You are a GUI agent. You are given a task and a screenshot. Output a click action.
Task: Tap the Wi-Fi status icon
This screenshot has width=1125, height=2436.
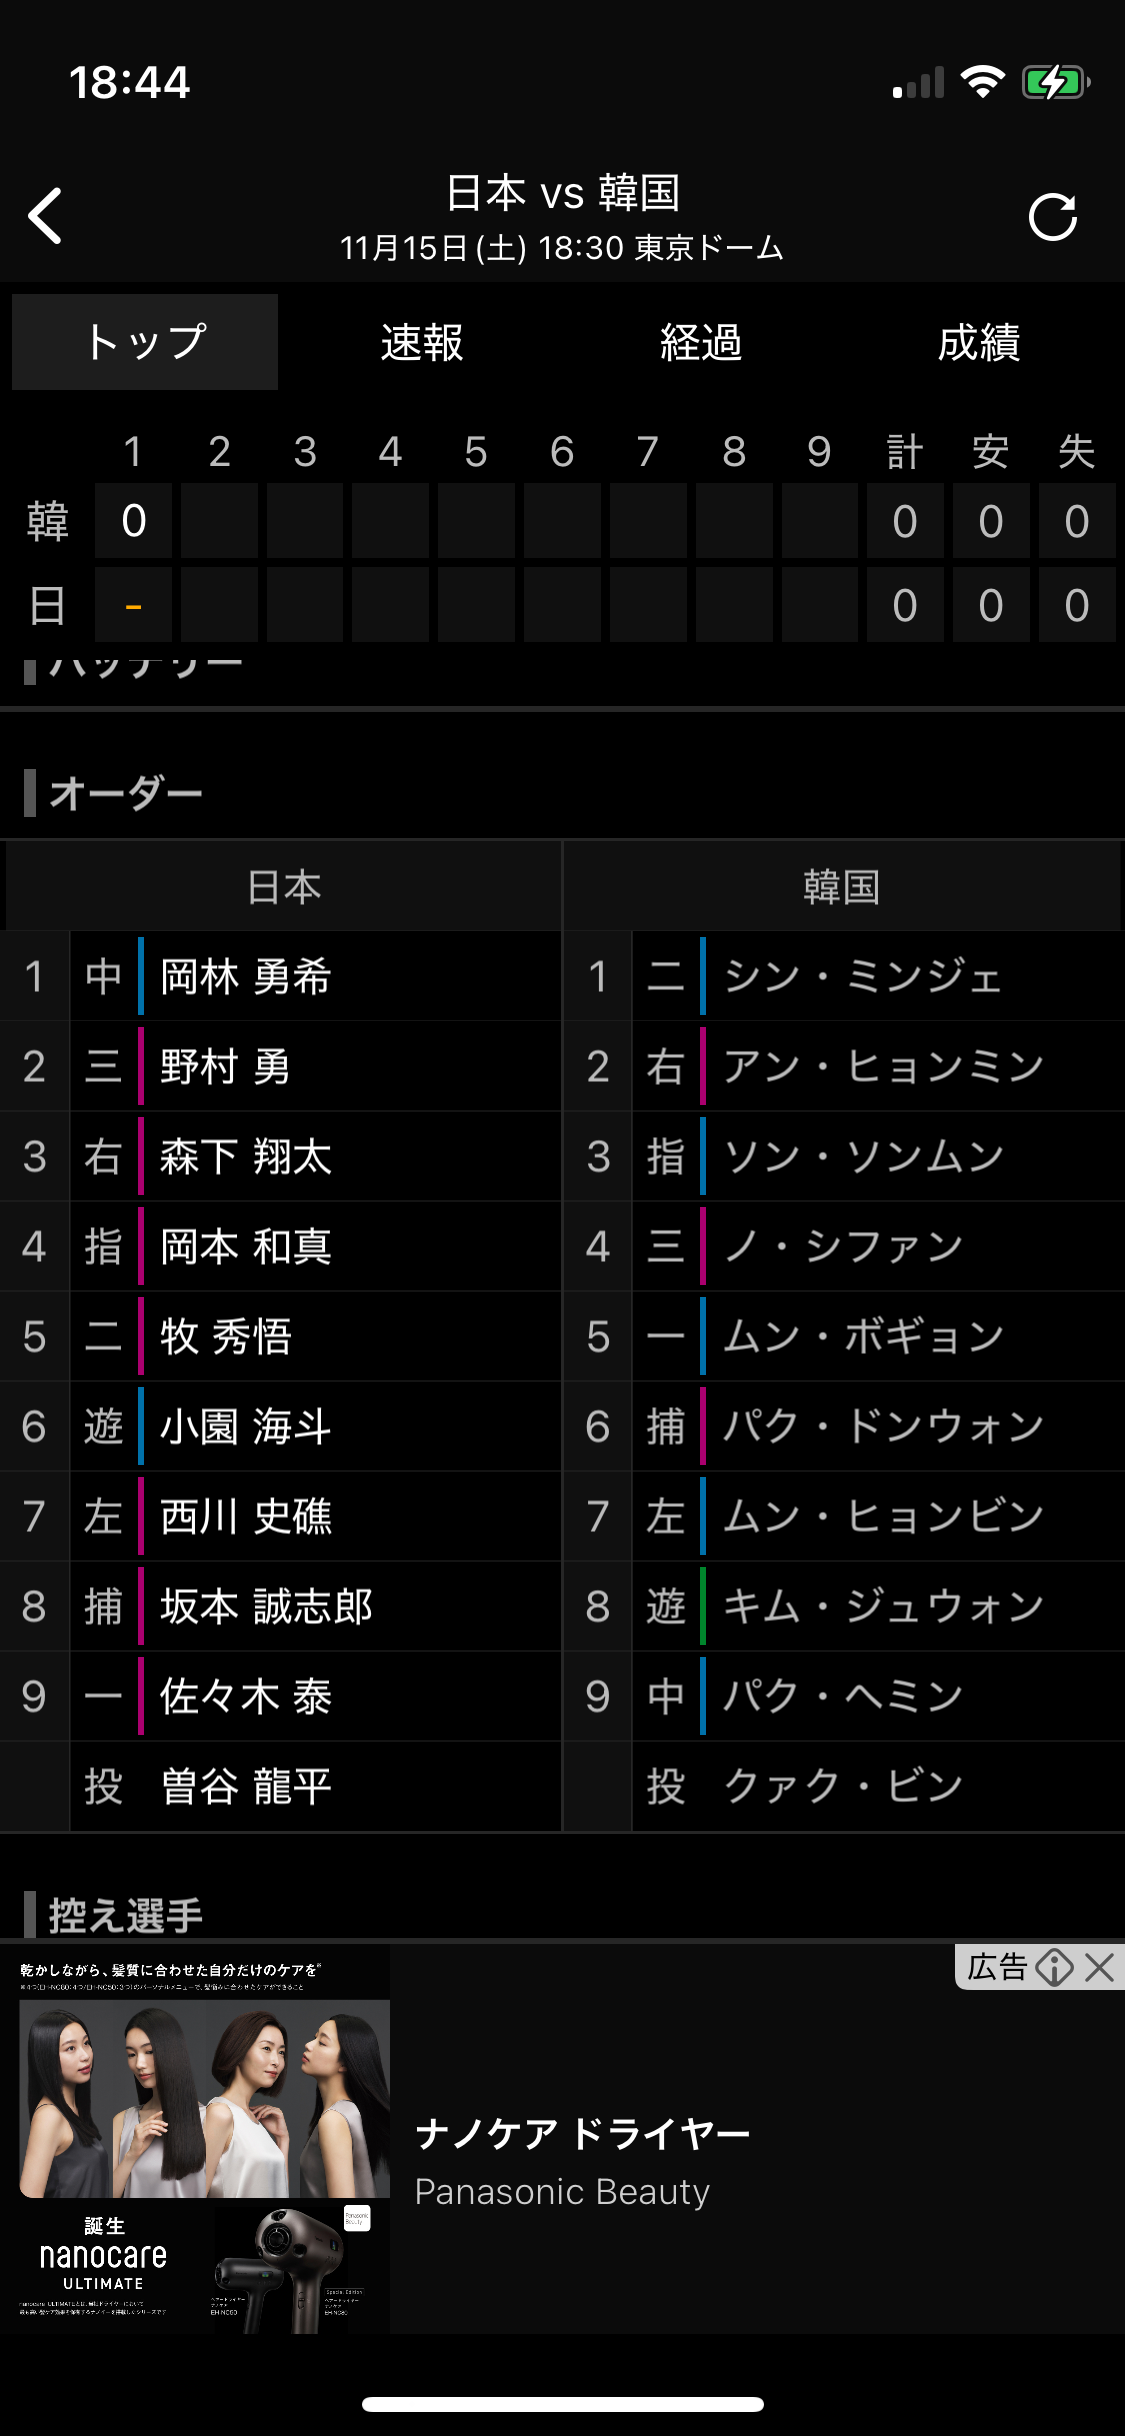982,82
